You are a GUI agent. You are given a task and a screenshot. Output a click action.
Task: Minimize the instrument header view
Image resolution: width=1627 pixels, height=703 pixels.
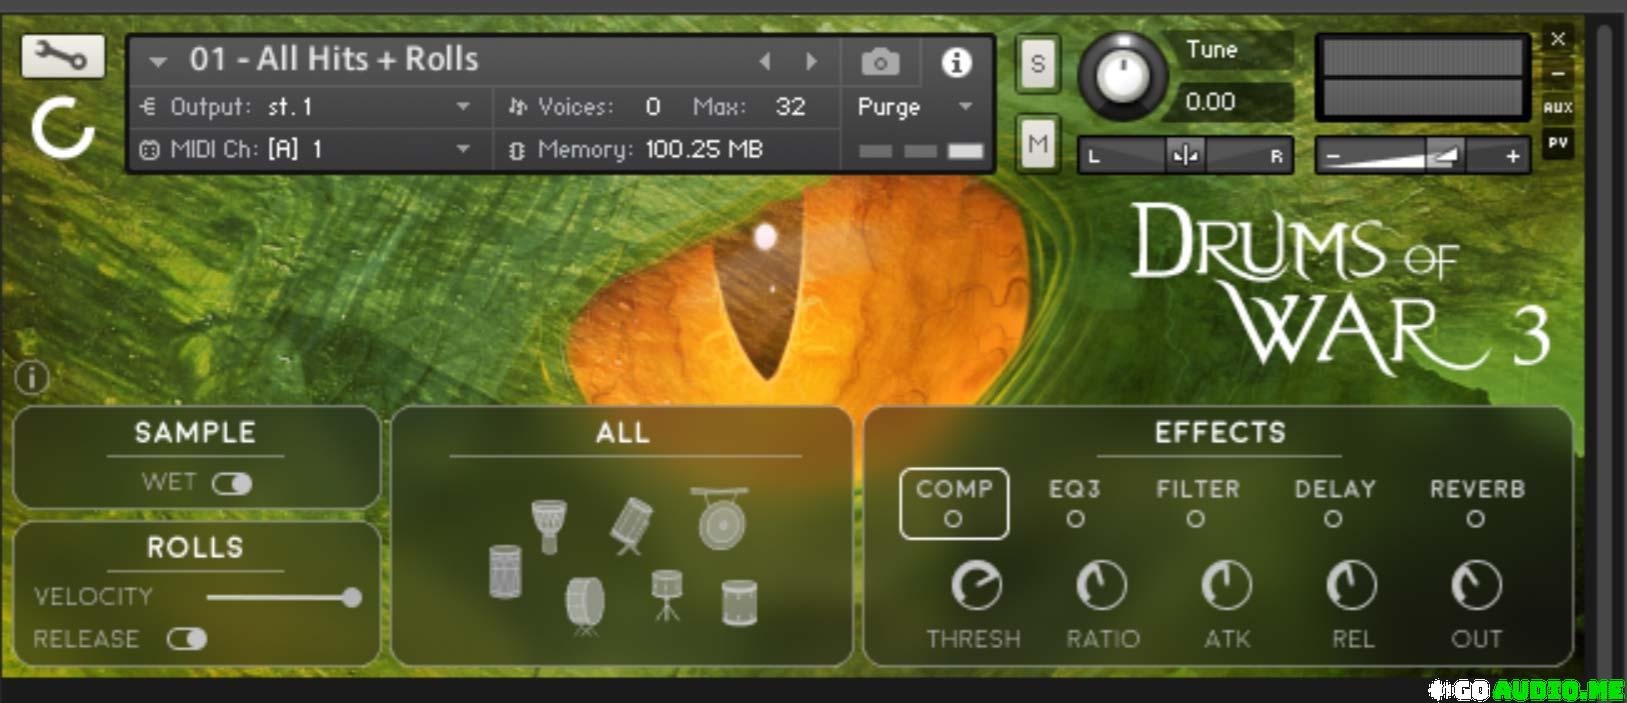[x=1558, y=74]
